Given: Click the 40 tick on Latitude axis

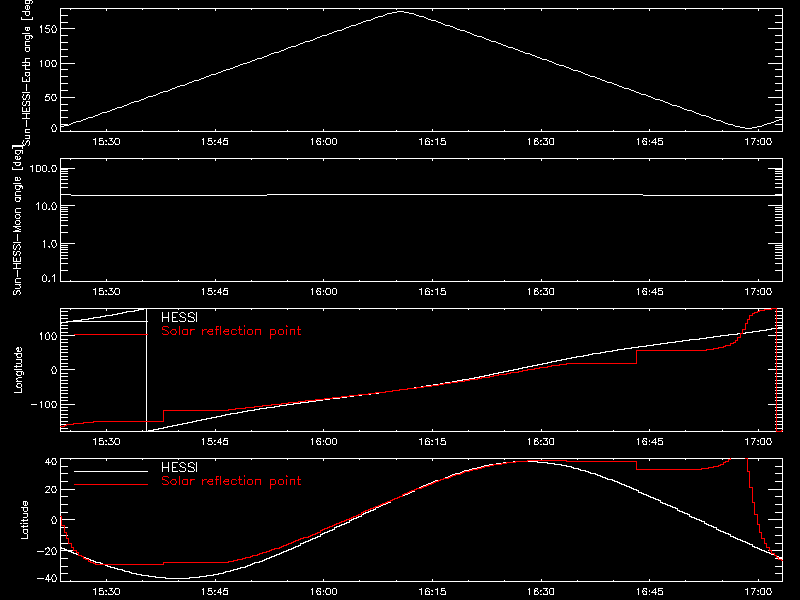Looking at the screenshot, I should 51,461.
